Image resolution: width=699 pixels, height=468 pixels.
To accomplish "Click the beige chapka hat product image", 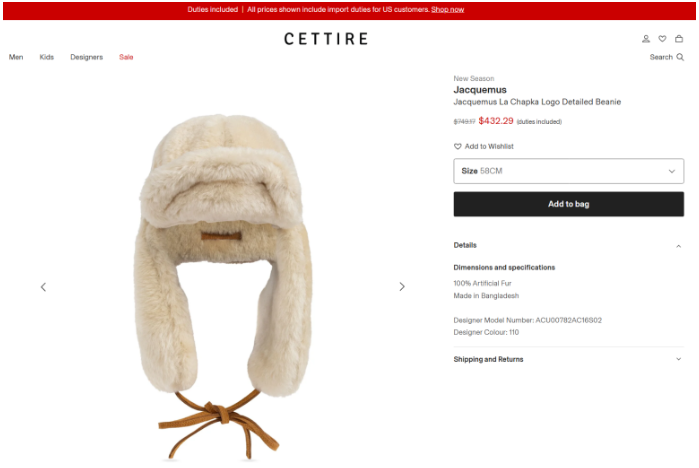I will coord(223,285).
